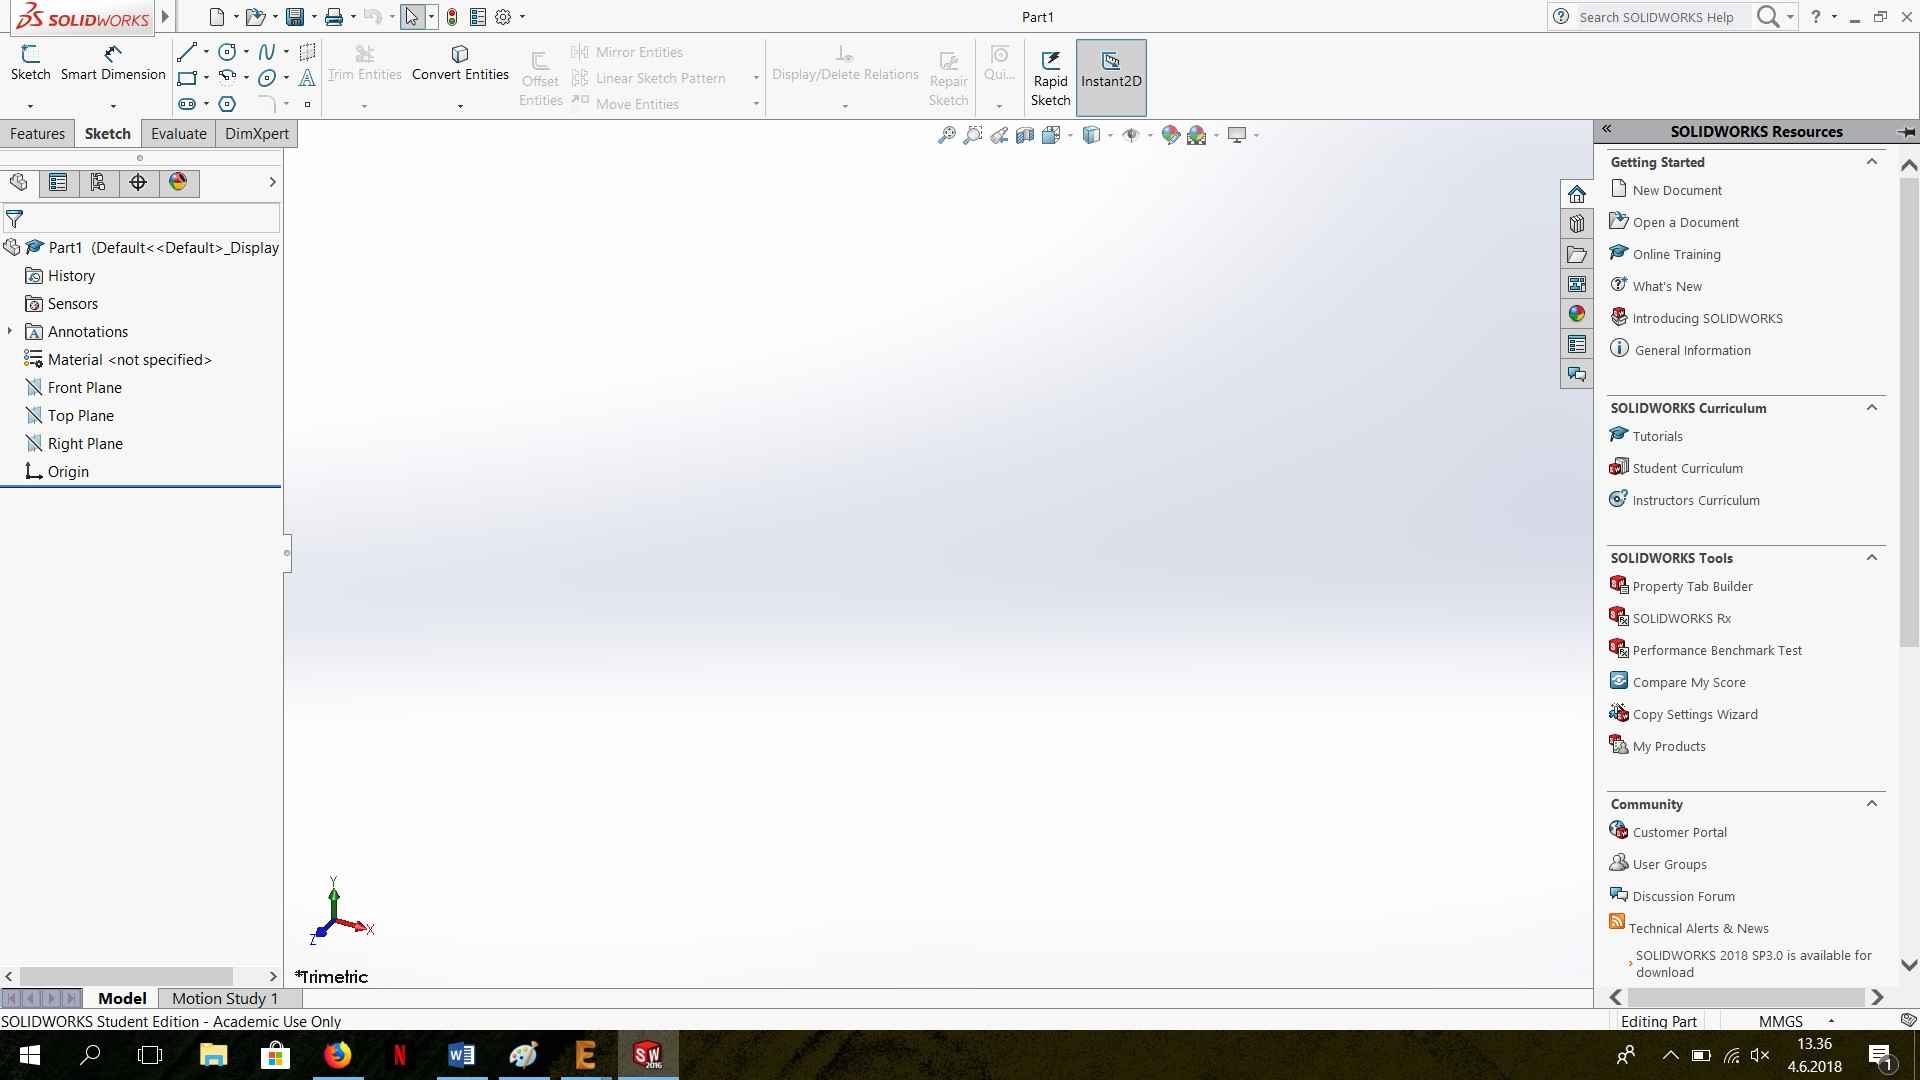Collapse the SOLIDWORKS Curriculum section
This screenshot has width=1920, height=1080.
(x=1872, y=408)
